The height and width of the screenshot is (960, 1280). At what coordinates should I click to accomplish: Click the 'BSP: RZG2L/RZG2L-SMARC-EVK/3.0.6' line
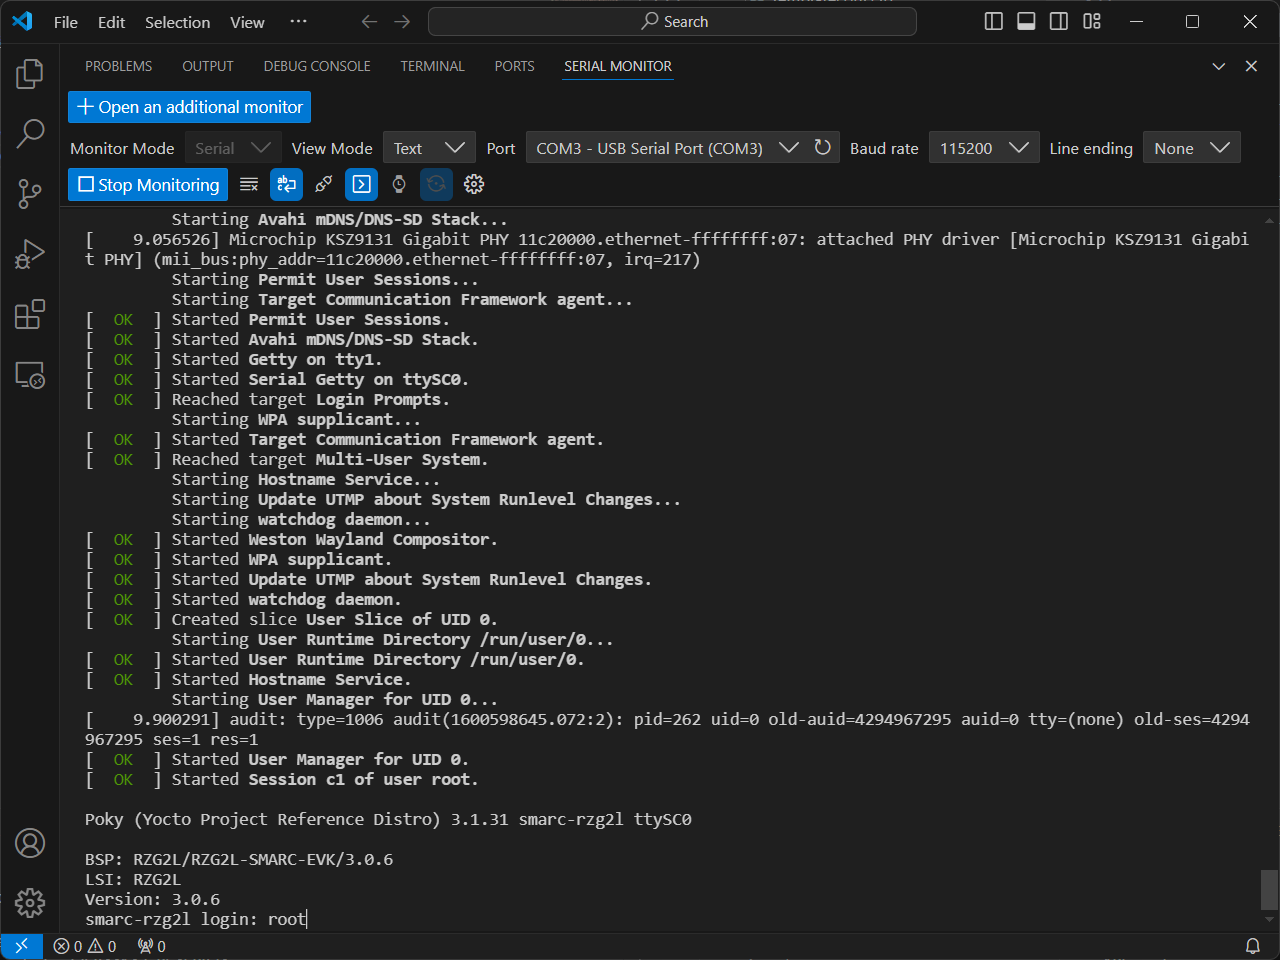point(239,859)
